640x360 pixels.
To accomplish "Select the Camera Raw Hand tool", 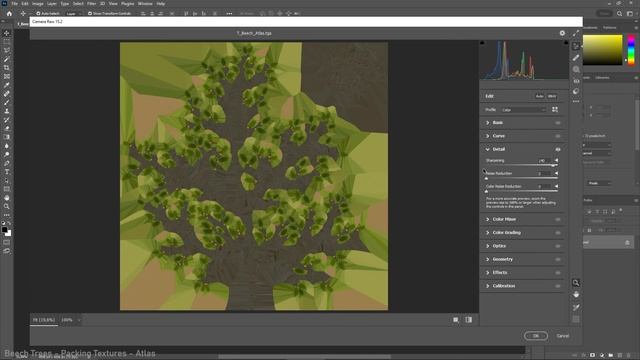I will click(576, 294).
